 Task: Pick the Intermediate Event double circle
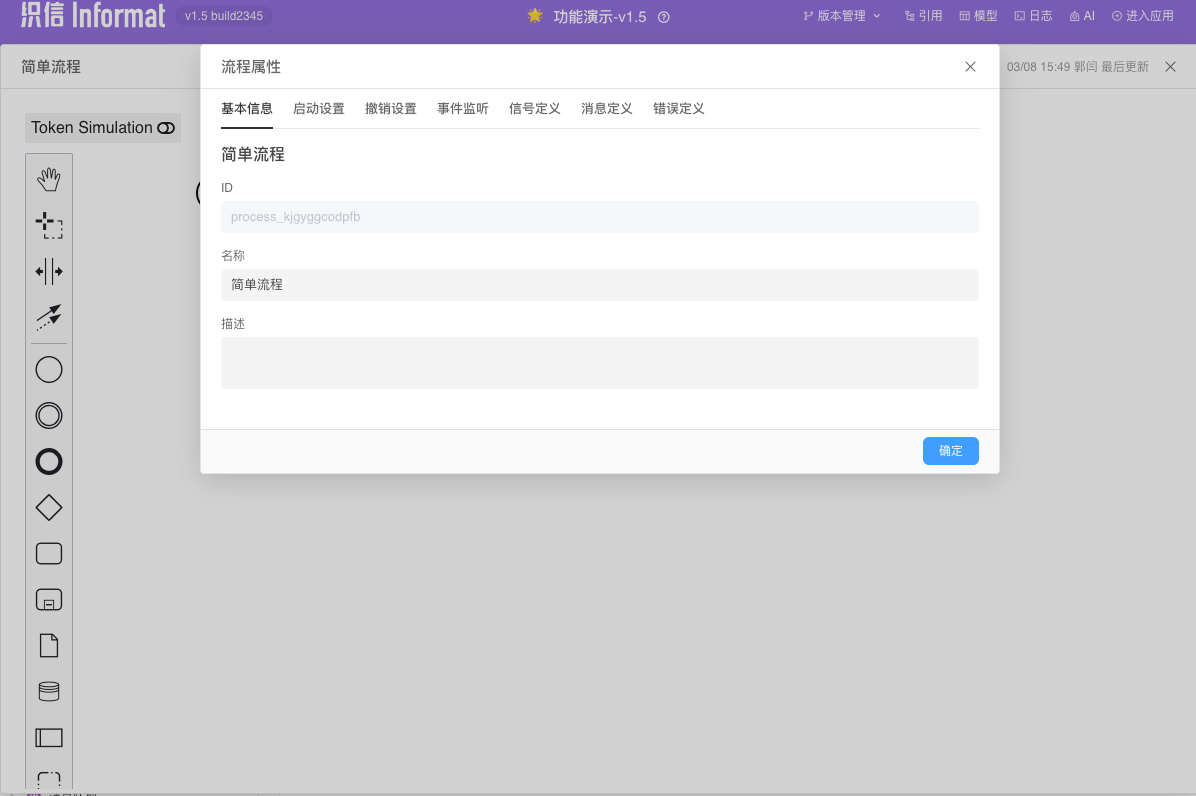(49, 415)
